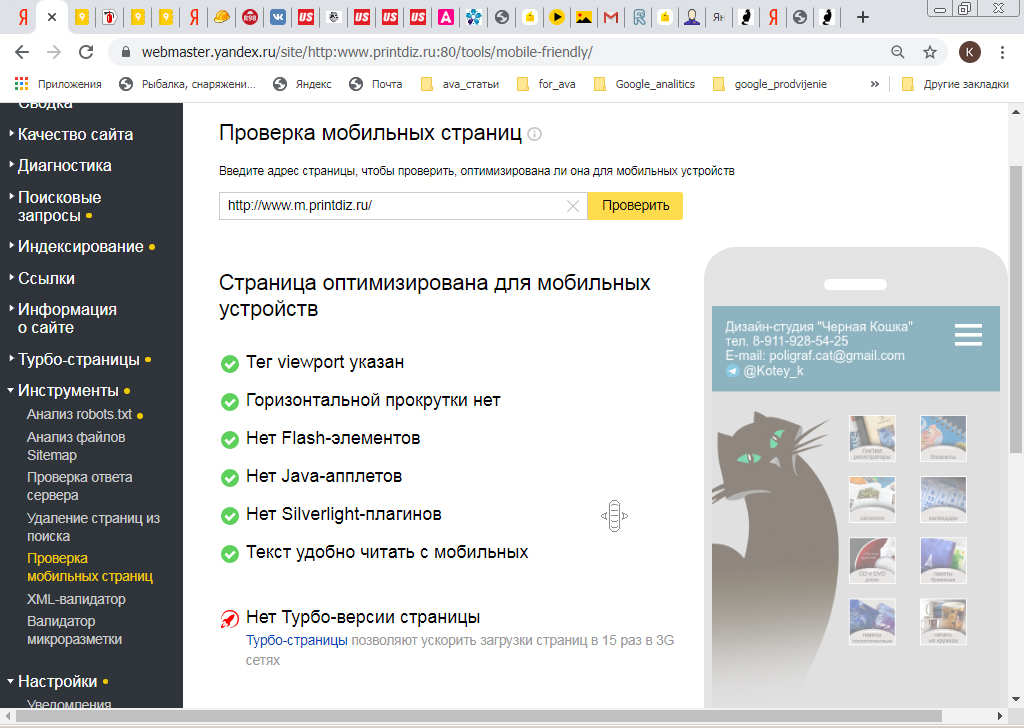The image size is (1024, 728).
Task: Open Анализ robots.txt tool
Action: [x=79, y=415]
